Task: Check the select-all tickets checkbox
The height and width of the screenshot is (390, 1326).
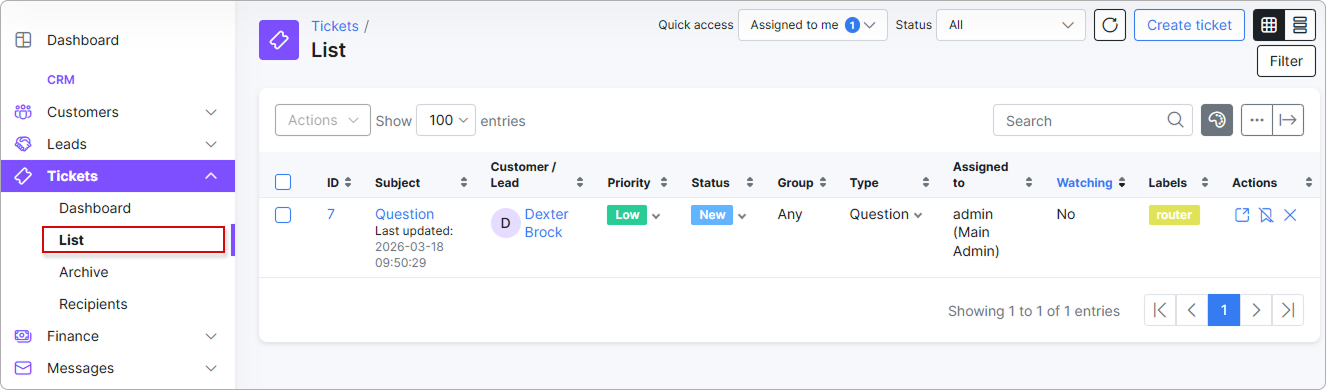Action: [x=283, y=182]
